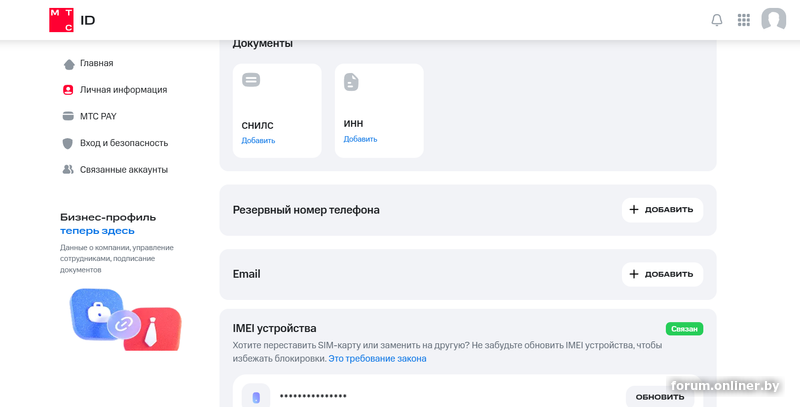Open the user profile avatar
Screen dimensions: 800x407
click(x=773, y=20)
